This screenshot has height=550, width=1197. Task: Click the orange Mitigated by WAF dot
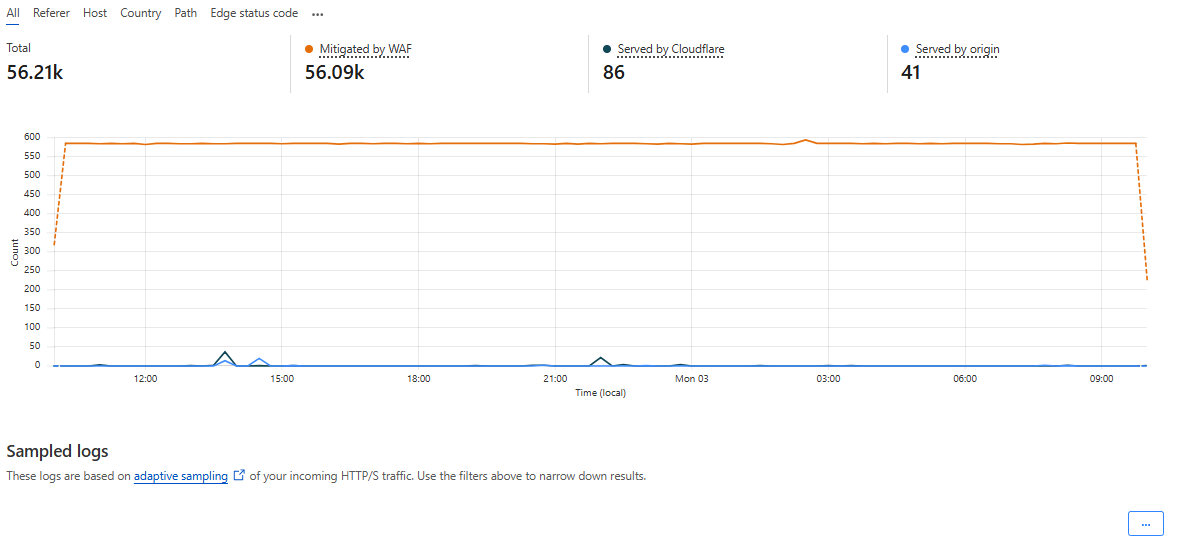tap(310, 49)
